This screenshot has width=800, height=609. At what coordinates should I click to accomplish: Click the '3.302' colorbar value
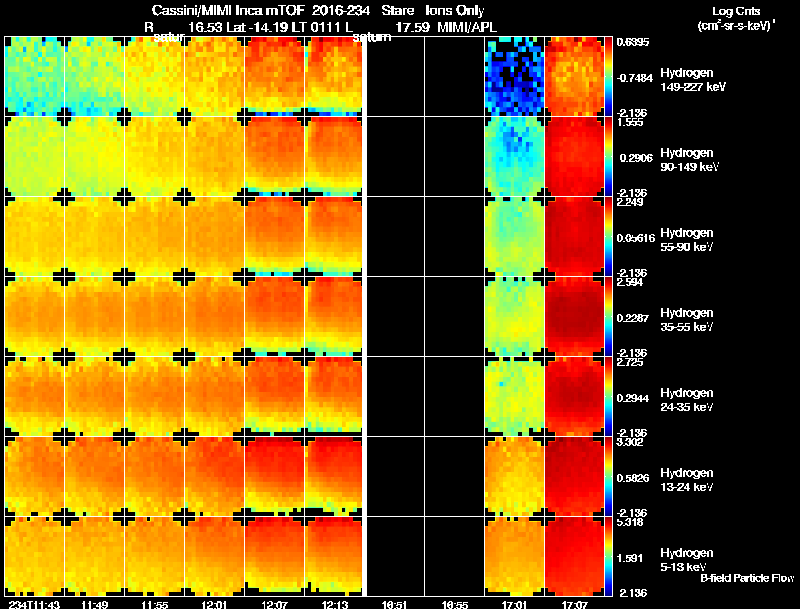[631, 442]
